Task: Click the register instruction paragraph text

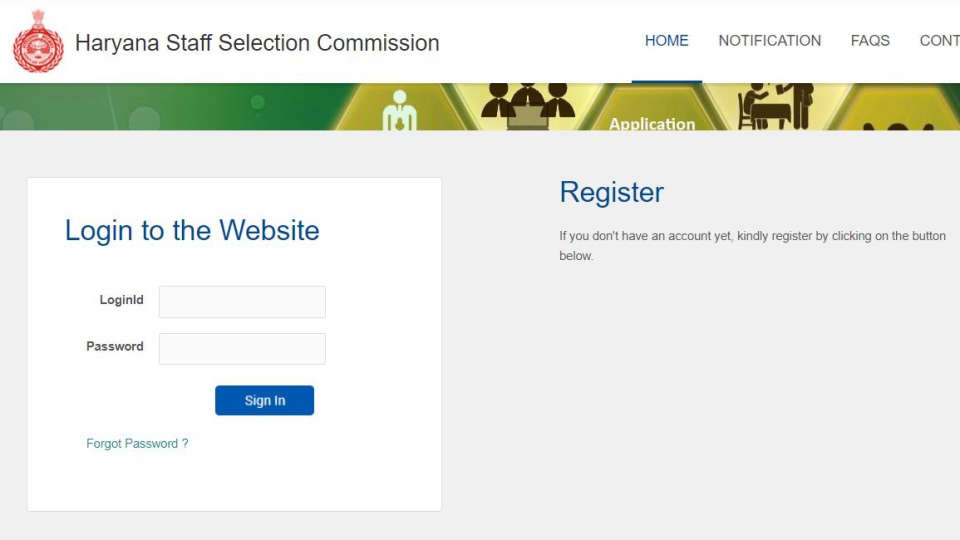Action: click(x=752, y=246)
